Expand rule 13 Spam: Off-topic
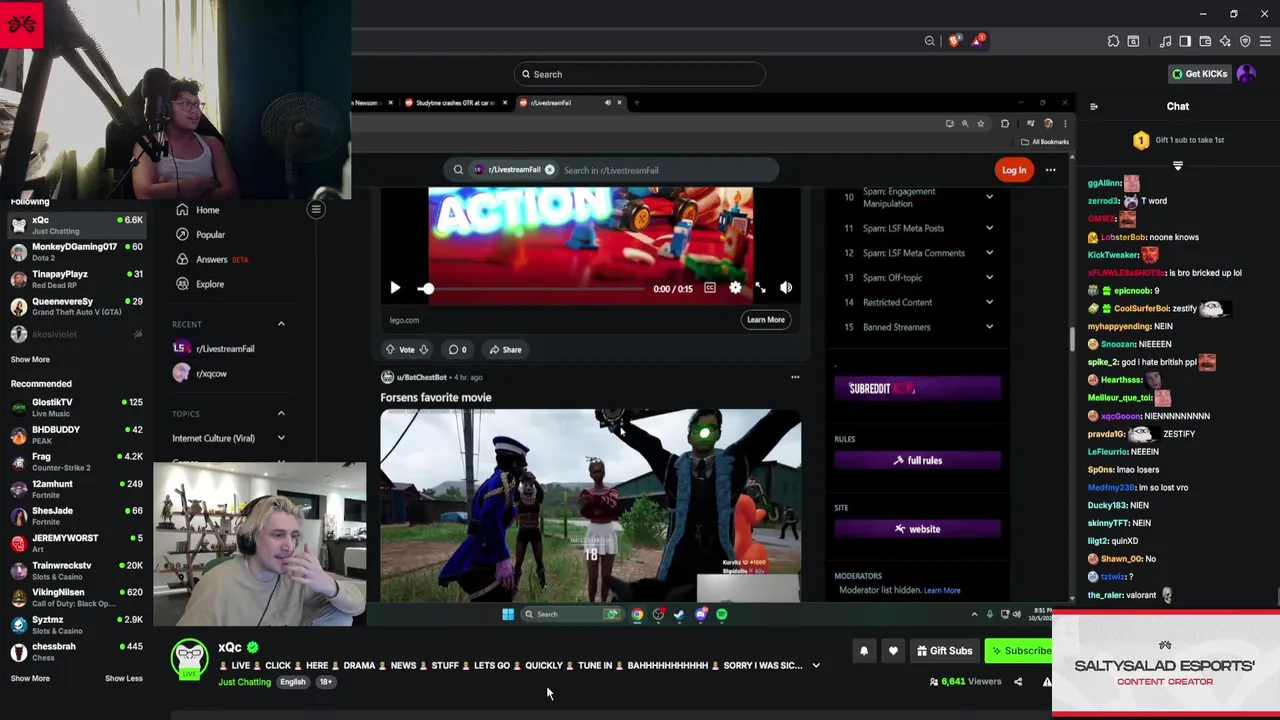1280x720 pixels. [989, 277]
